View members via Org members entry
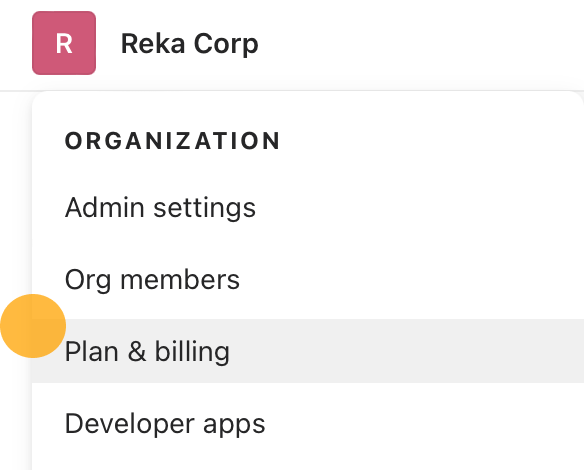Image resolution: width=584 pixels, height=470 pixels. coord(152,280)
